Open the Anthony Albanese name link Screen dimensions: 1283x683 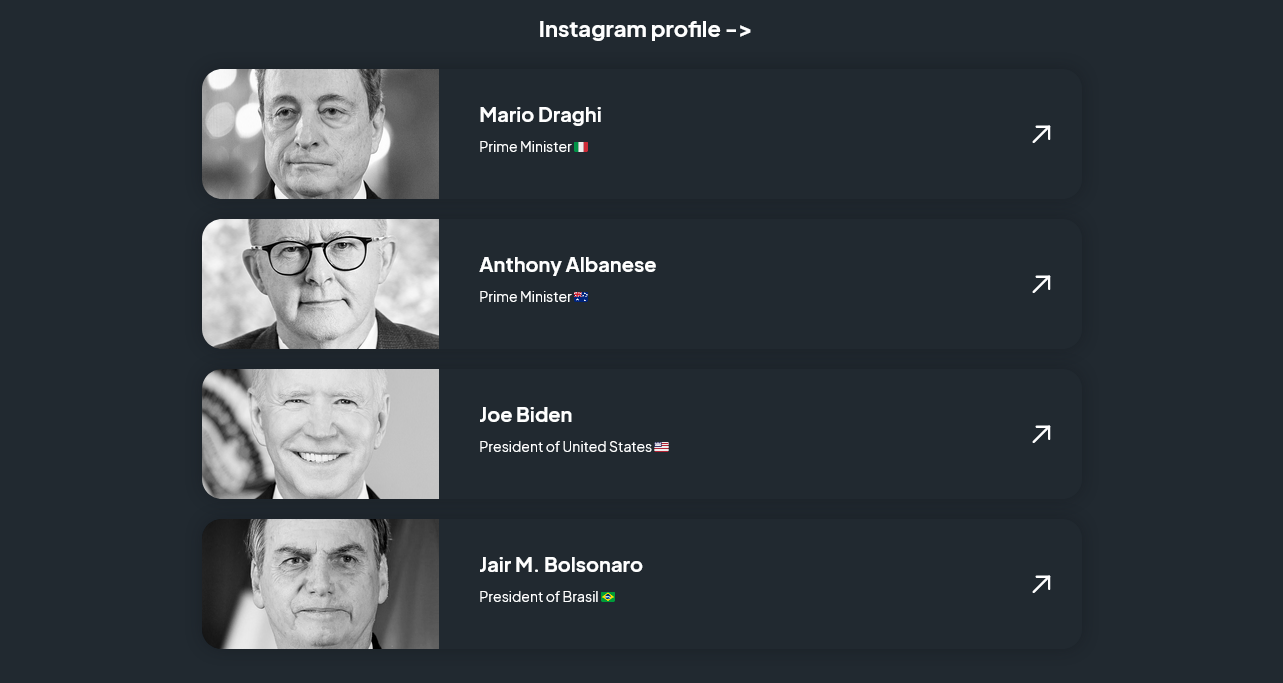coord(567,265)
